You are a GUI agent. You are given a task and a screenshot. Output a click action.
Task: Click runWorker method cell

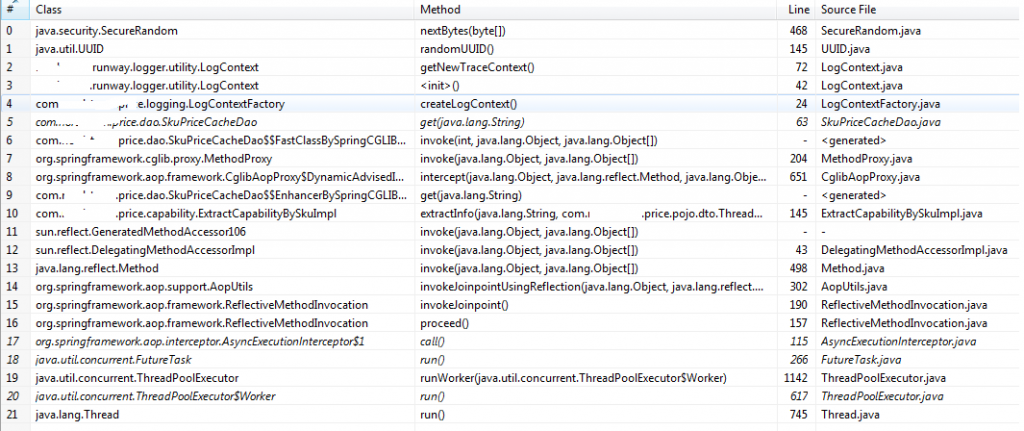click(573, 378)
